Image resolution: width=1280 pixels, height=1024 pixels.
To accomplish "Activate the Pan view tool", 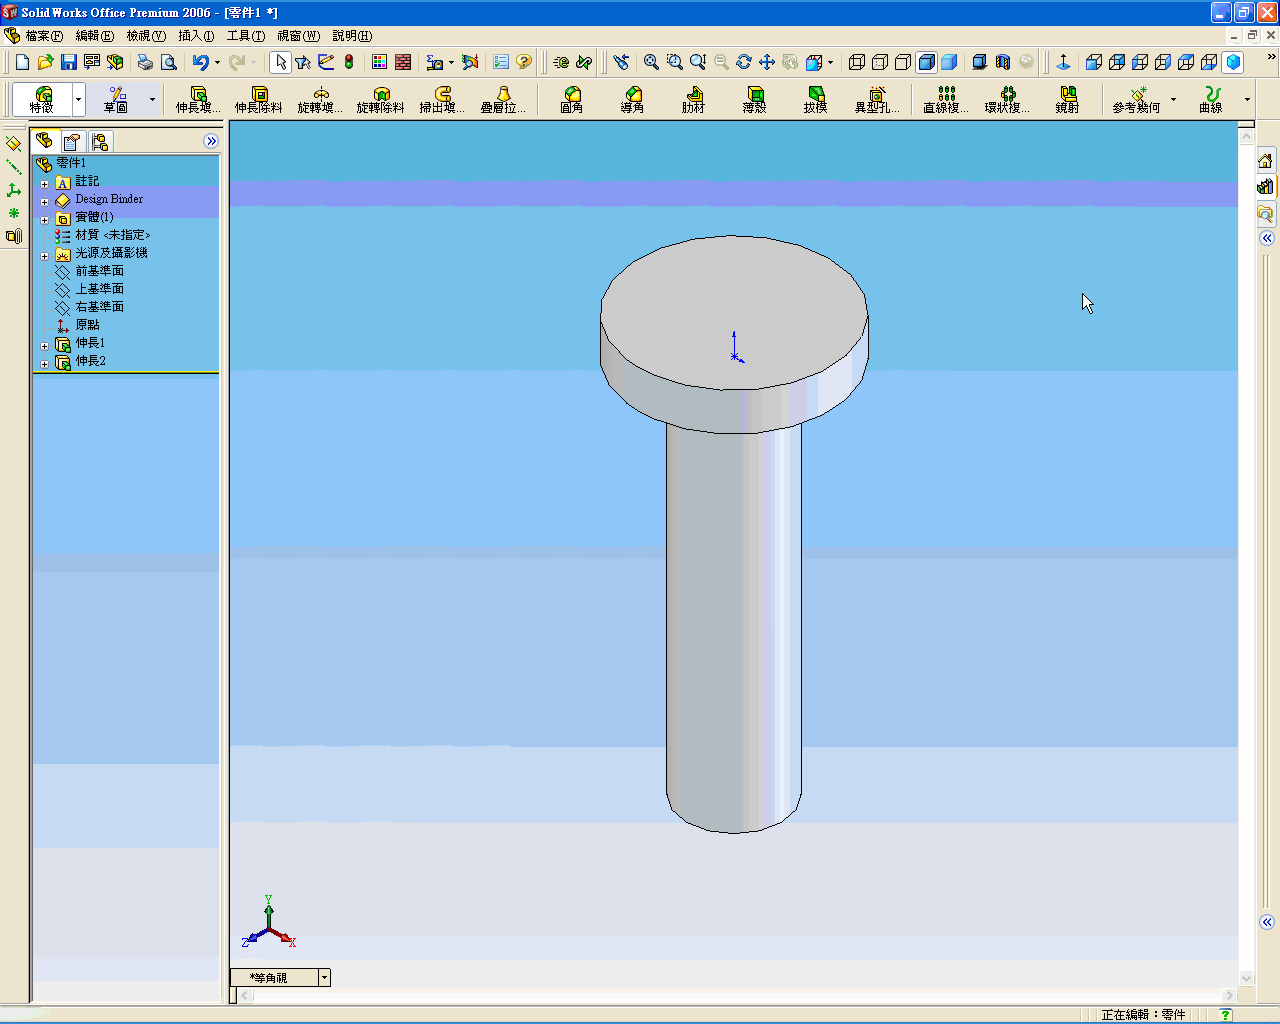I will [767, 62].
